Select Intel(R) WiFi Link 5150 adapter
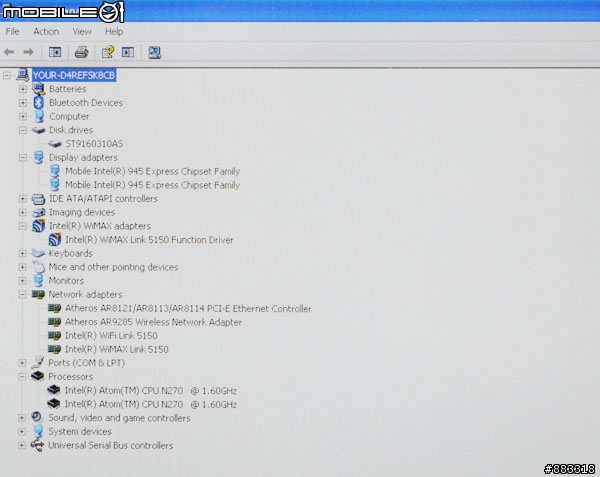Image resolution: width=600 pixels, height=477 pixels. (x=111, y=335)
